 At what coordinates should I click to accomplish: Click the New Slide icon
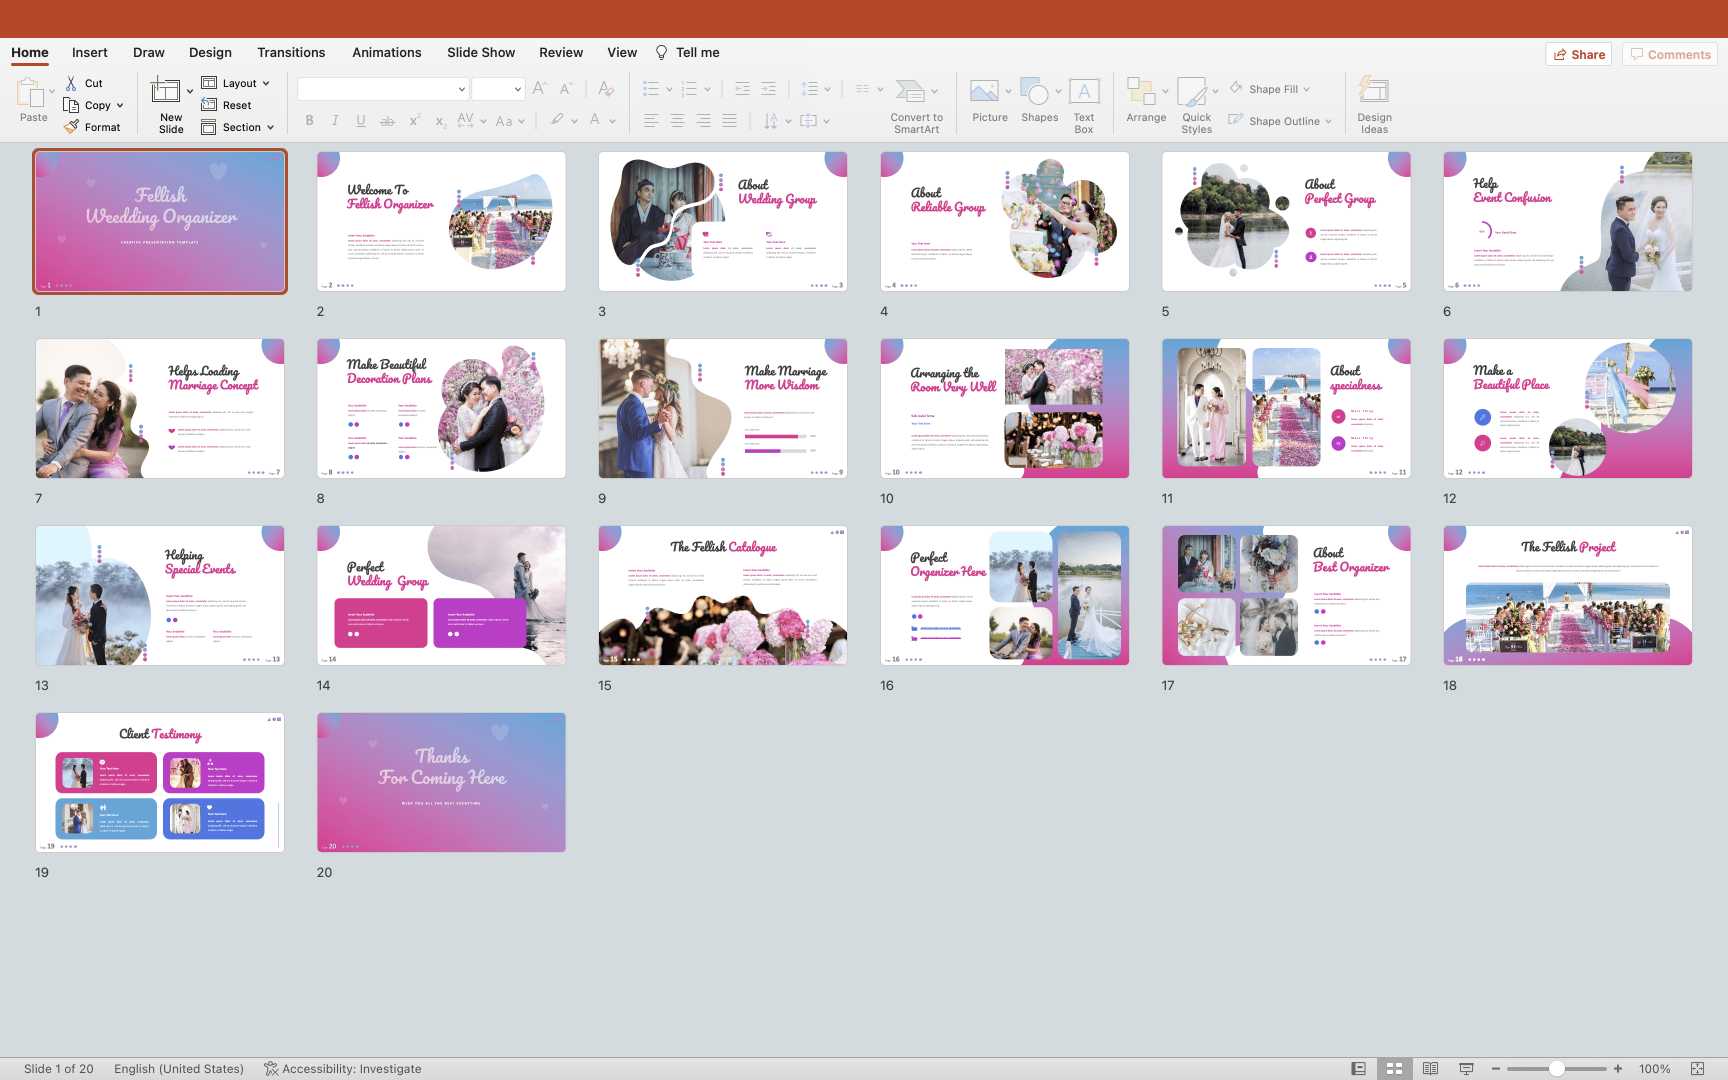[166, 92]
